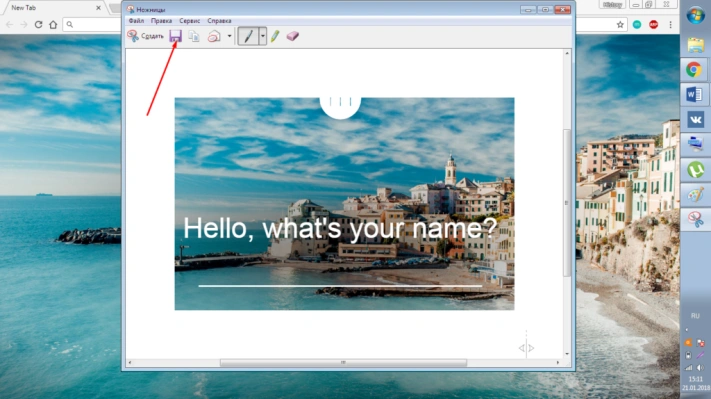
Task: Click the scroll left arrow in Snipping Tool
Action: pyautogui.click(x=130, y=363)
